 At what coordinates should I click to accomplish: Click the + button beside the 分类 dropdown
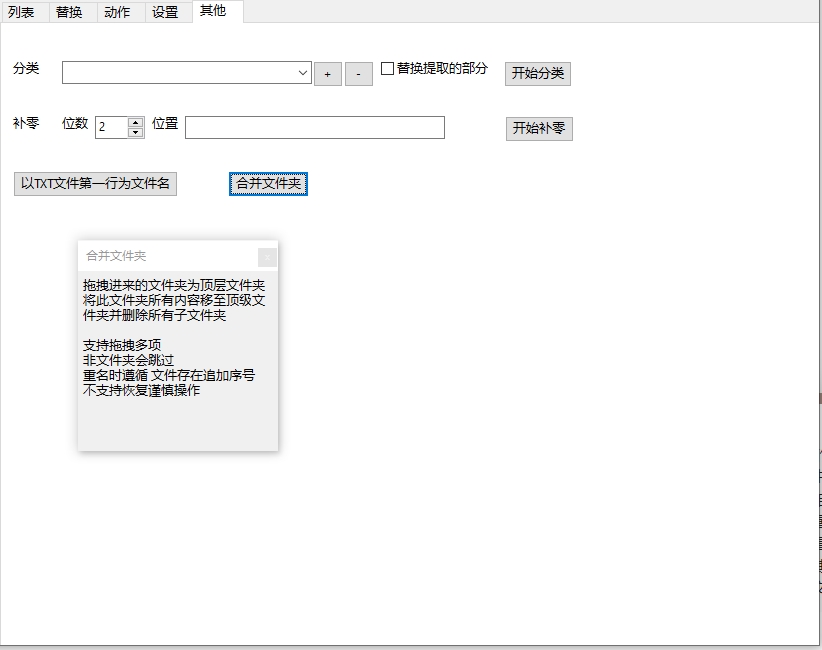point(327,74)
